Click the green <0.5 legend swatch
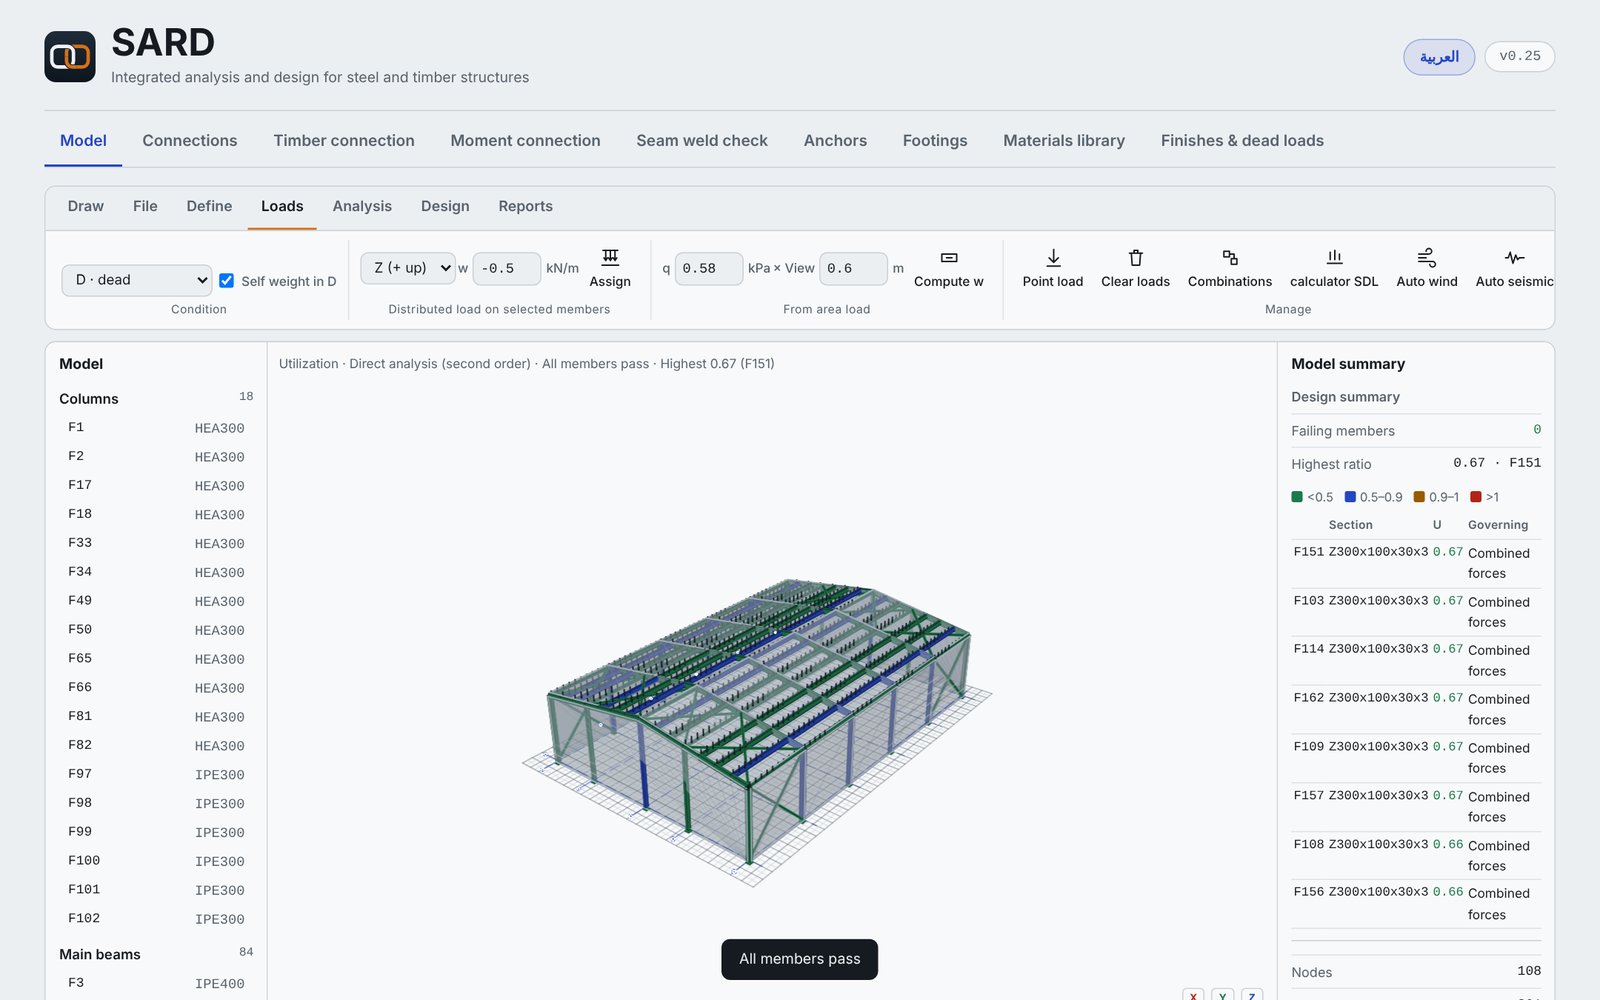This screenshot has width=1600, height=1000. pos(1297,497)
